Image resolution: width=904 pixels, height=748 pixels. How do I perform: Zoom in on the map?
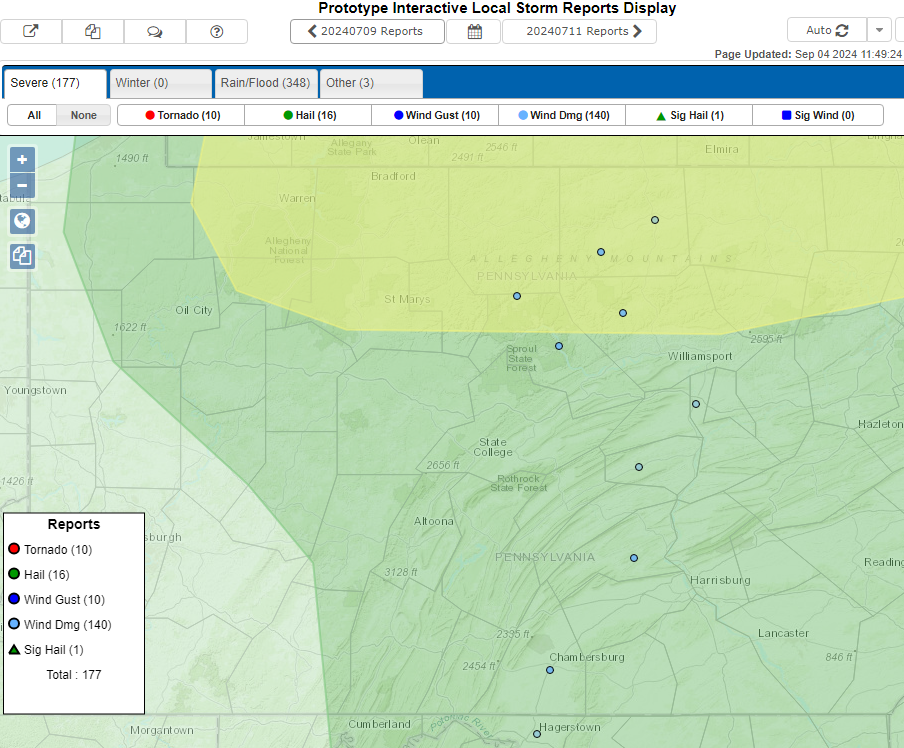(22, 159)
